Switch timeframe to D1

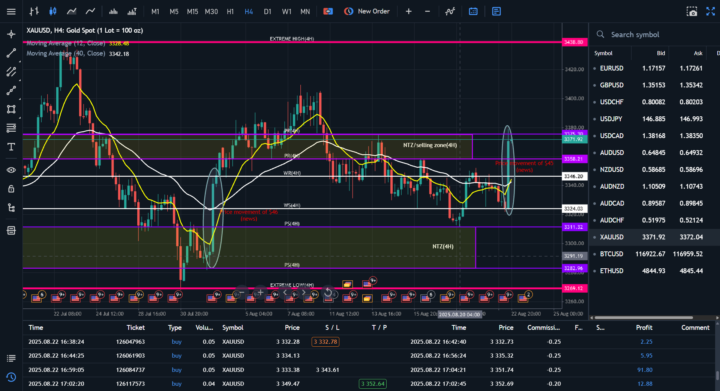tap(267, 11)
